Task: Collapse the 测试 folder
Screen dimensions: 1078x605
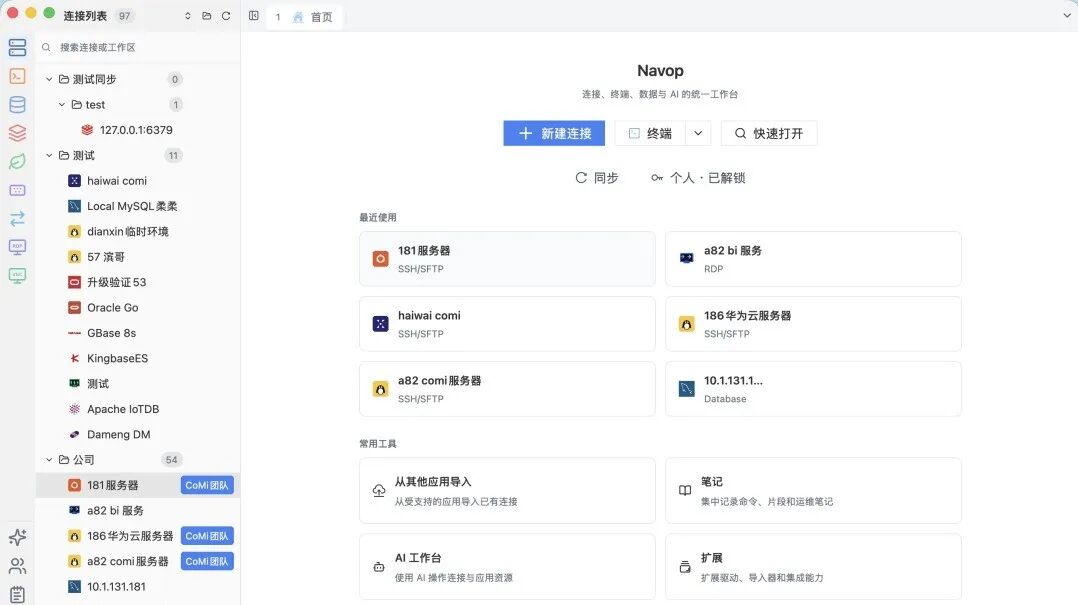Action: [x=49, y=155]
